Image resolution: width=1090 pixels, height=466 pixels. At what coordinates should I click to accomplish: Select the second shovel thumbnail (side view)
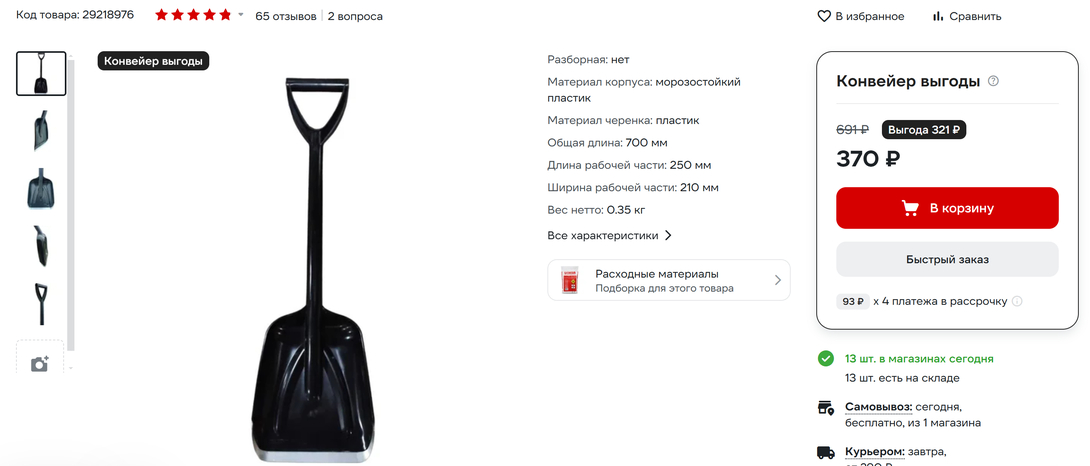click(41, 131)
